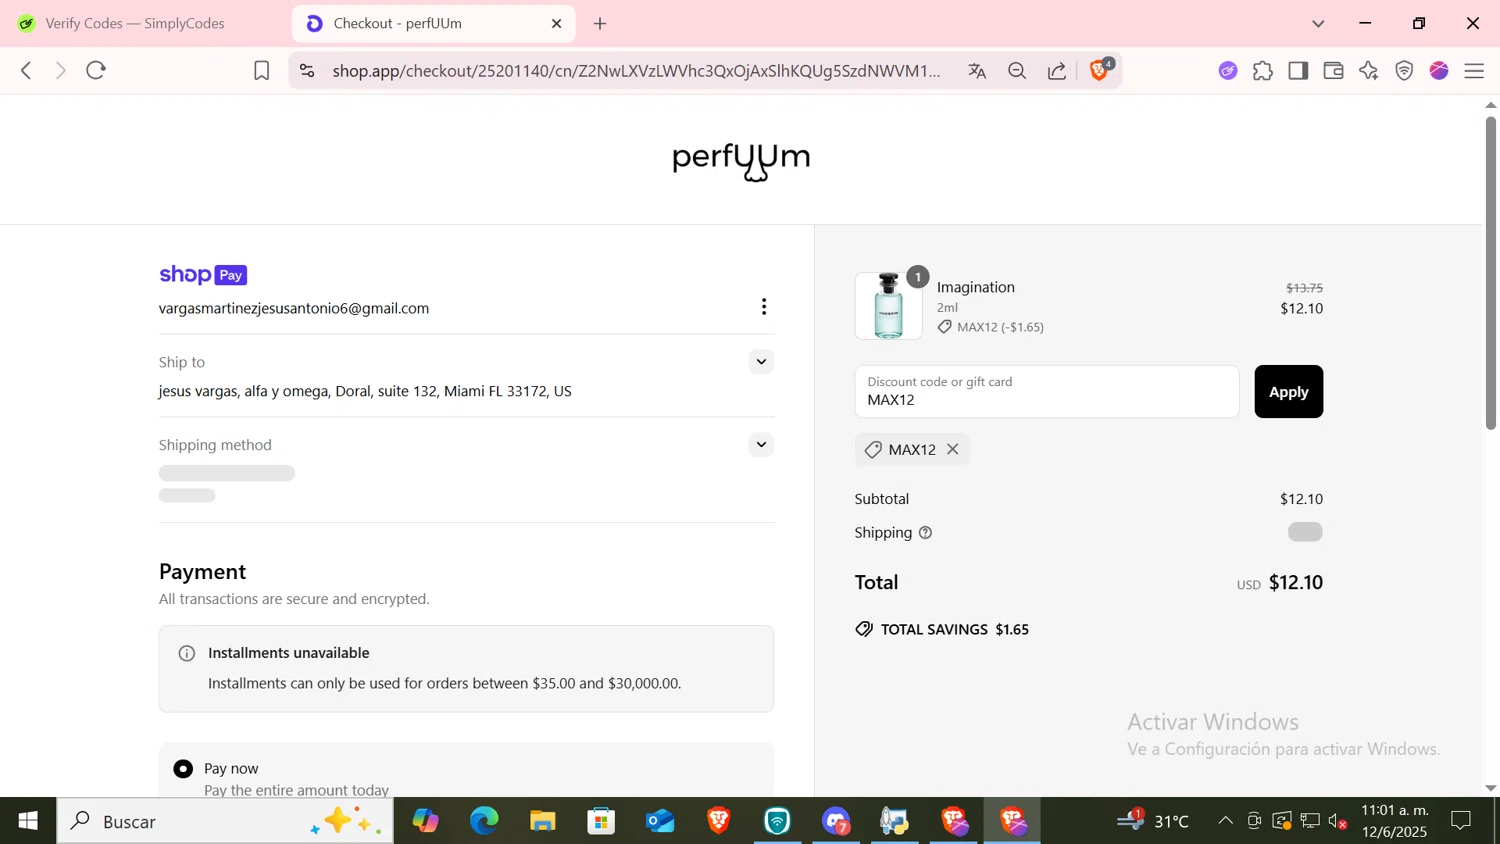Screen dimensions: 1500x844
Task: Open Brave Shields lion icon
Action: pyautogui.click(x=1099, y=70)
